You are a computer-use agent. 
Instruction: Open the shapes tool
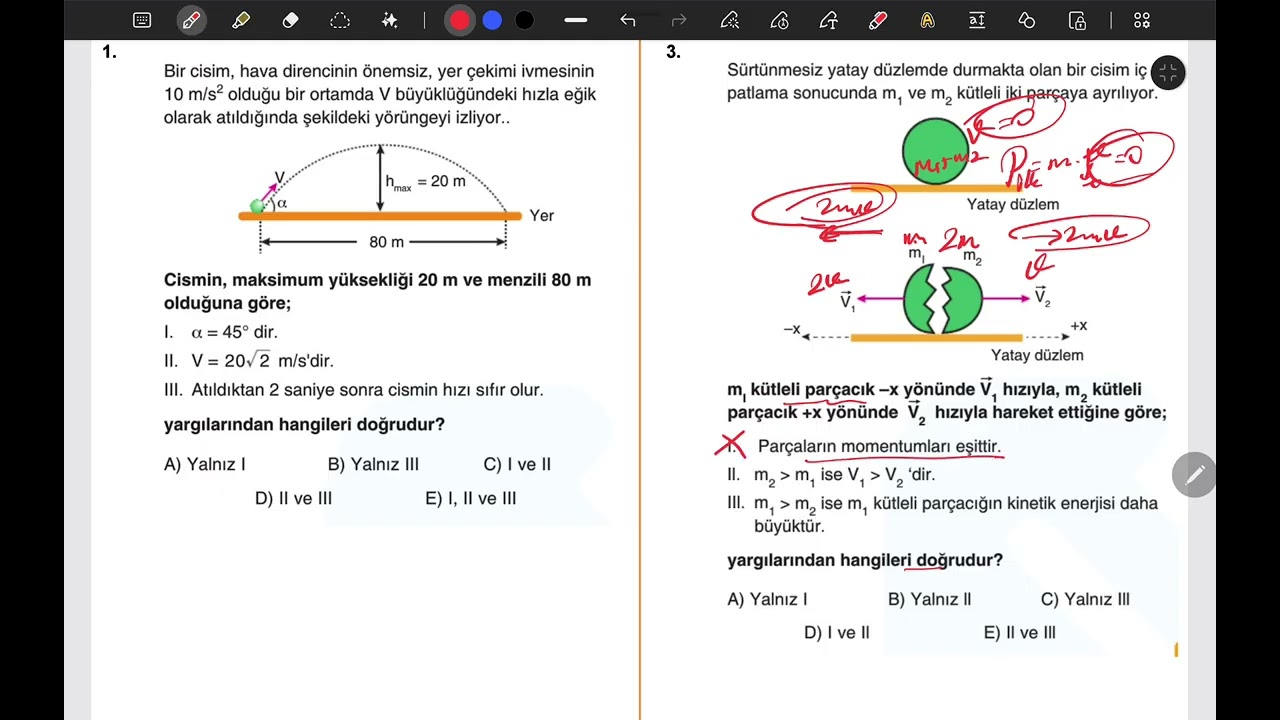point(1027,20)
